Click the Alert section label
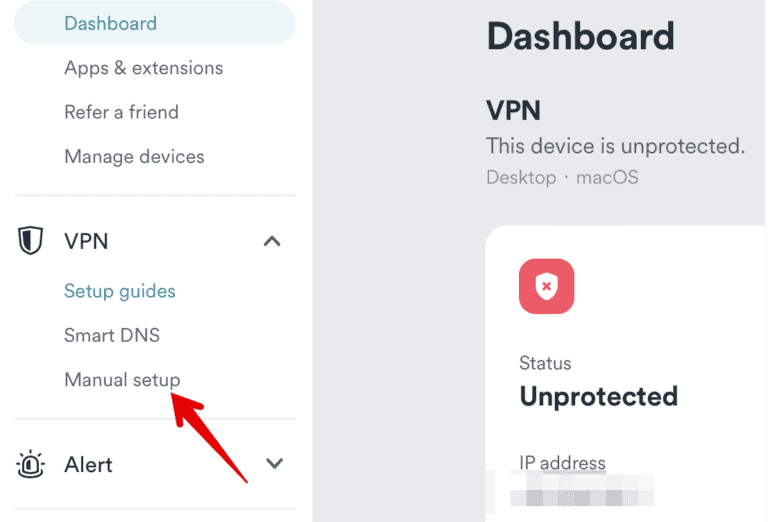Screen dimensions: 768x522 coord(88,464)
